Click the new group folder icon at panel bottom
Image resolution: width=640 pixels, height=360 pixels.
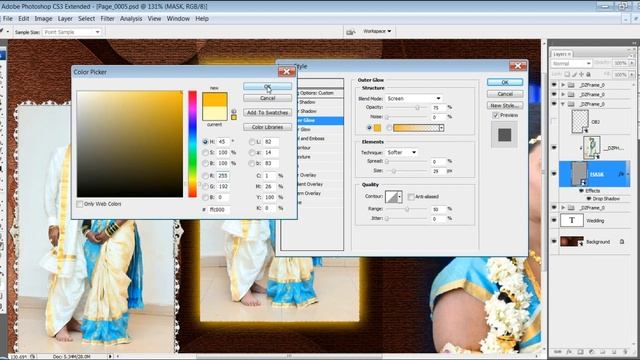coord(602,352)
